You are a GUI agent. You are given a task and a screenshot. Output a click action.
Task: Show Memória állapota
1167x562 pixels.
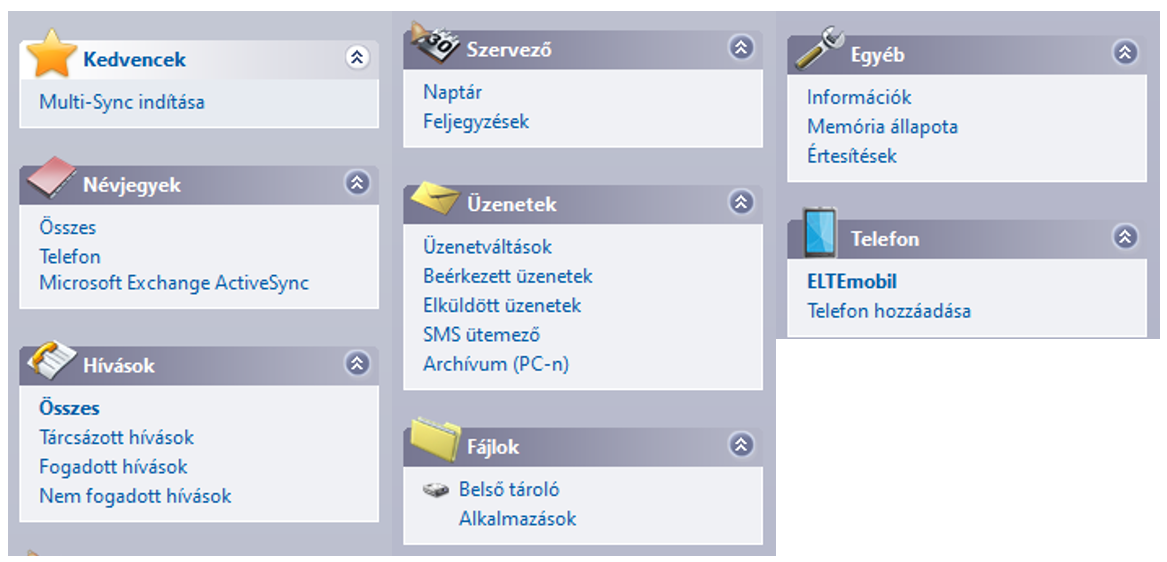[883, 127]
